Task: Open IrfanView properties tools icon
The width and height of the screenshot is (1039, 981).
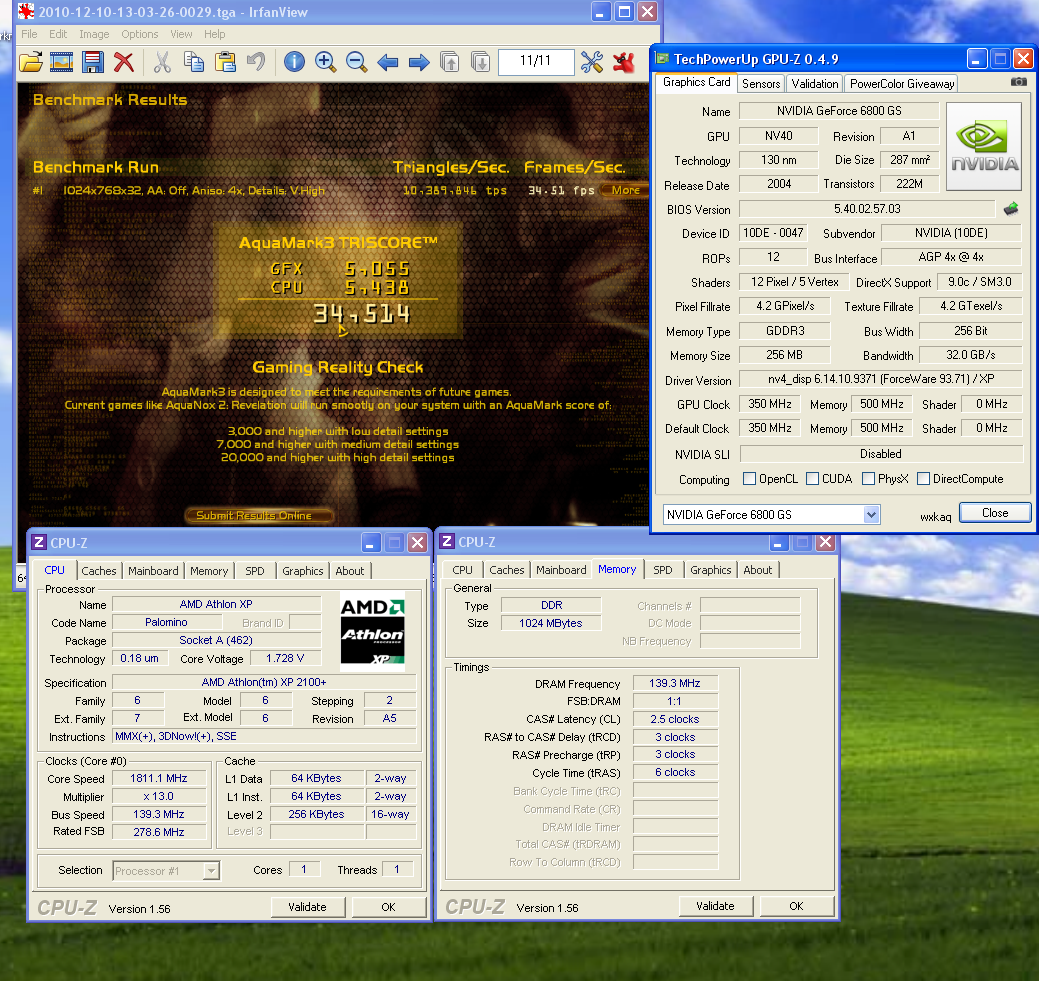Action: (592, 62)
